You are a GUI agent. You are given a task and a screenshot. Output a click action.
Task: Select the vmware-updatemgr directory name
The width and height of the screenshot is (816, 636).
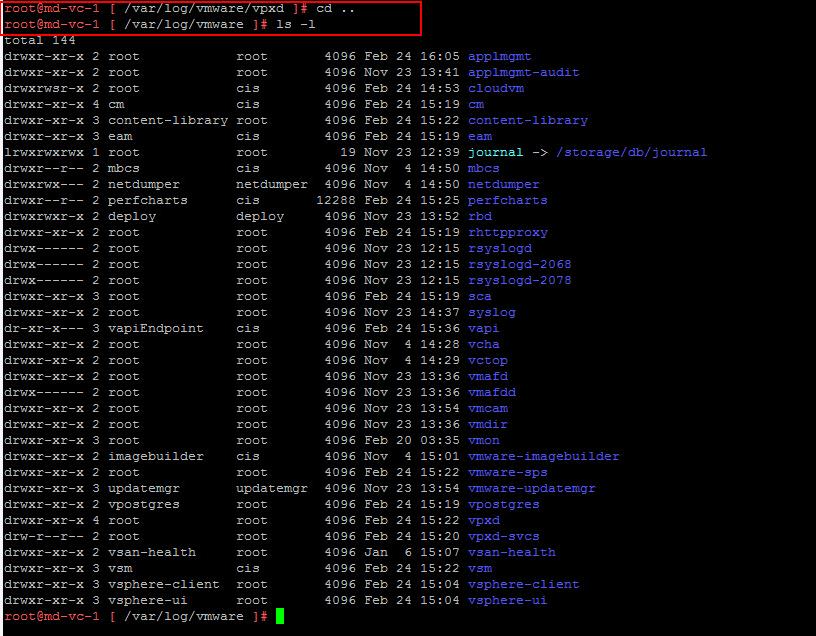[x=531, y=489]
